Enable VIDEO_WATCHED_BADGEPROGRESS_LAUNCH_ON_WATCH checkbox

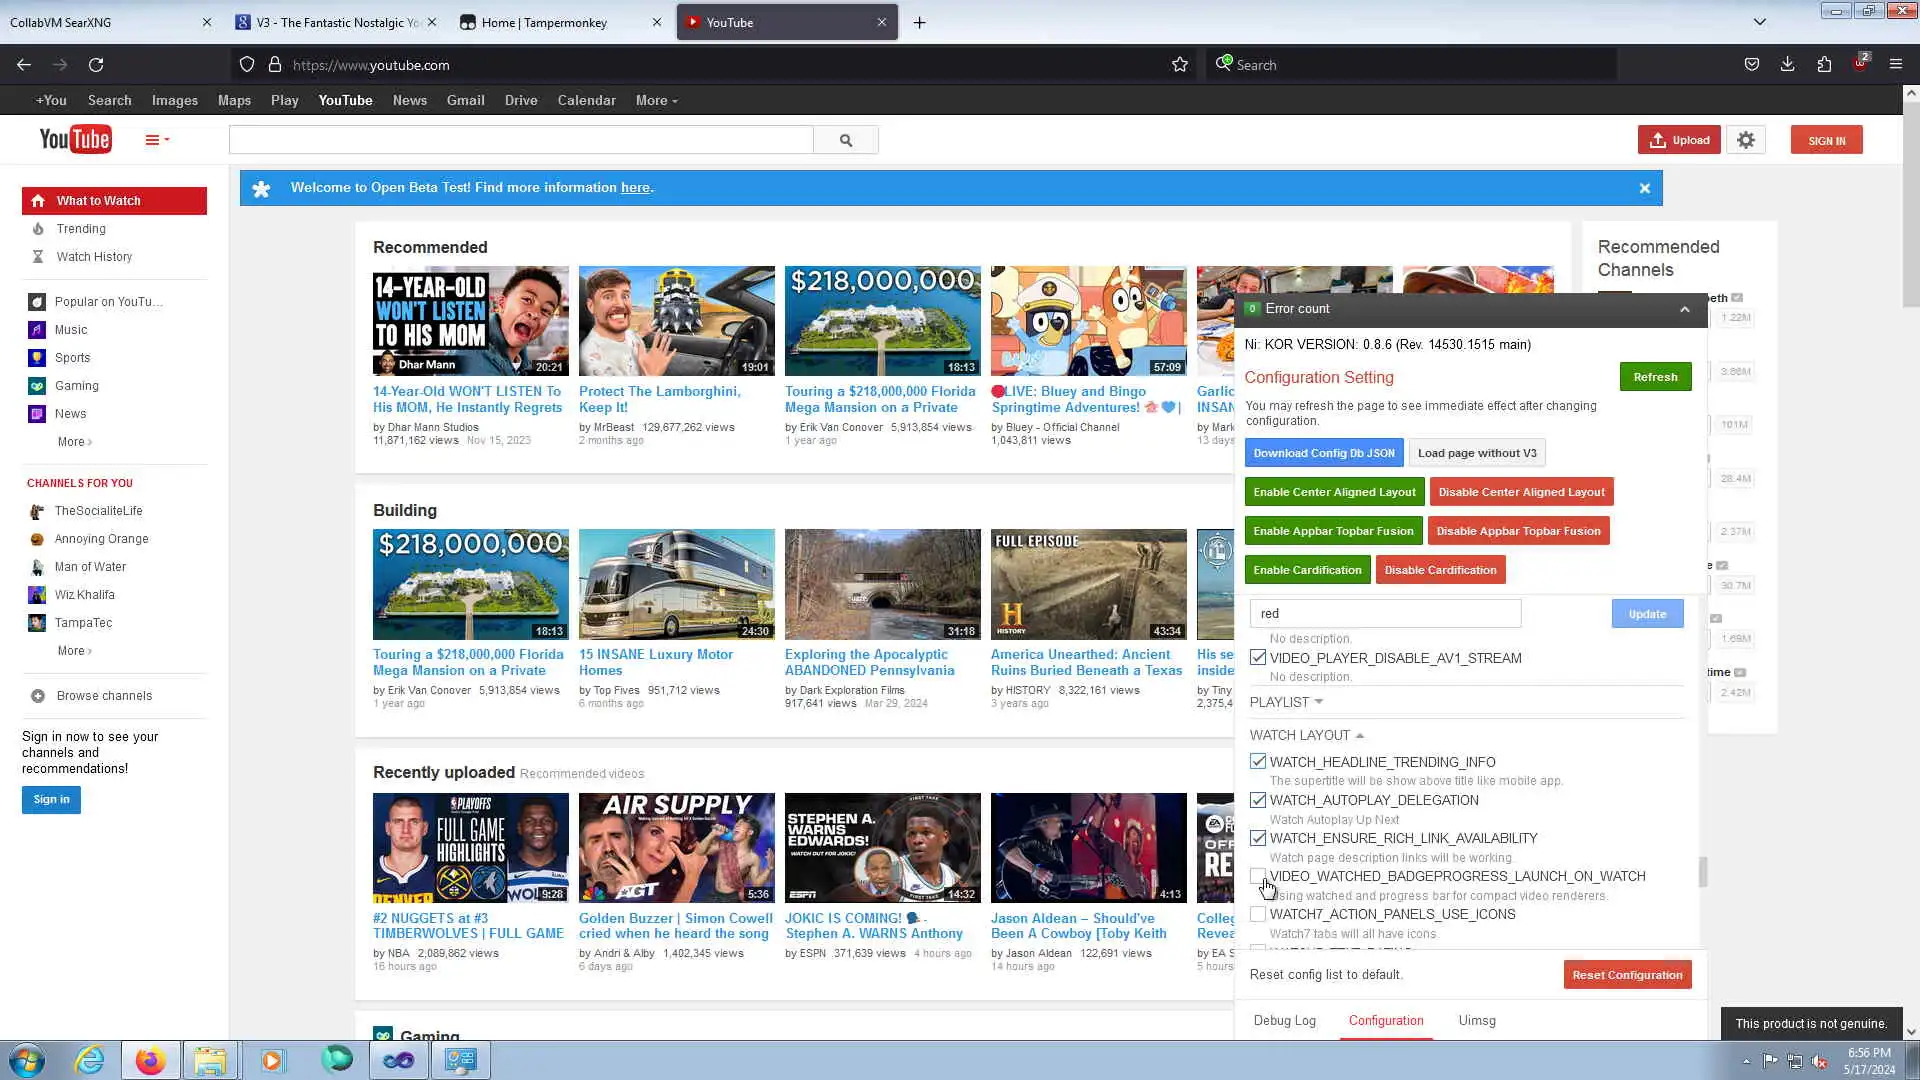[x=1258, y=876]
